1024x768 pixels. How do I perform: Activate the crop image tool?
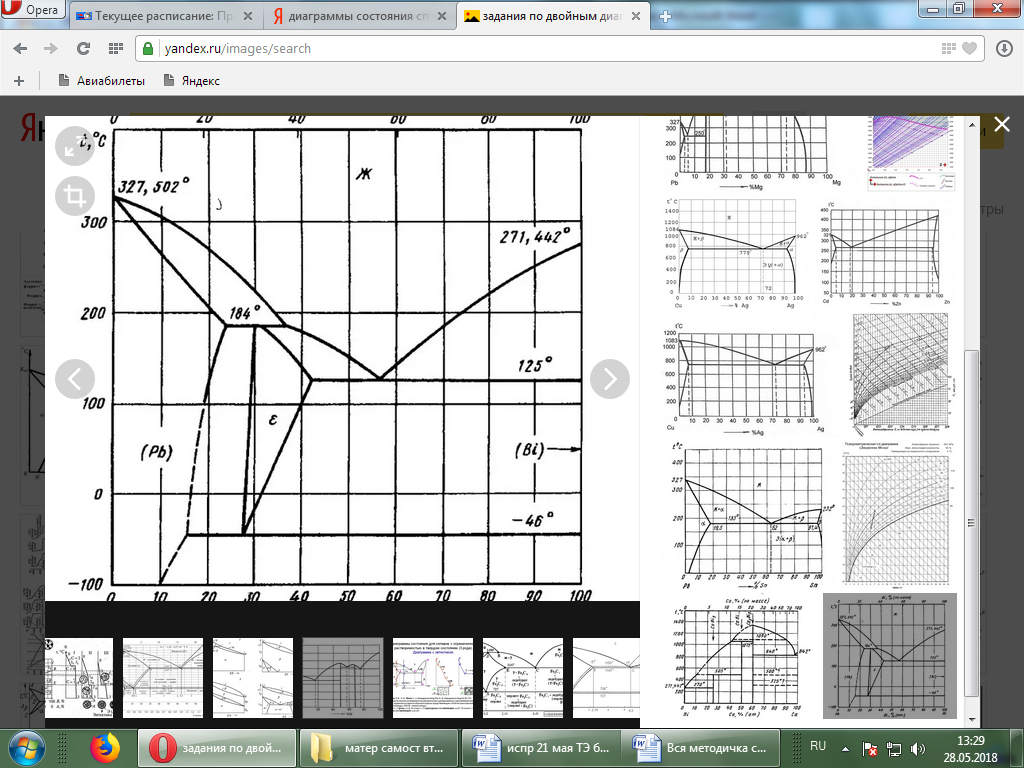[74, 196]
